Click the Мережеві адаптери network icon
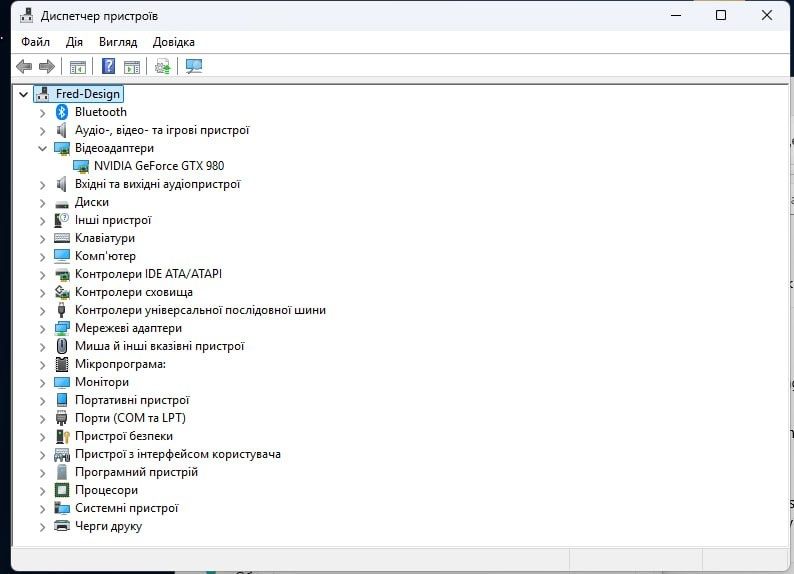The image size is (794, 574). pos(62,328)
